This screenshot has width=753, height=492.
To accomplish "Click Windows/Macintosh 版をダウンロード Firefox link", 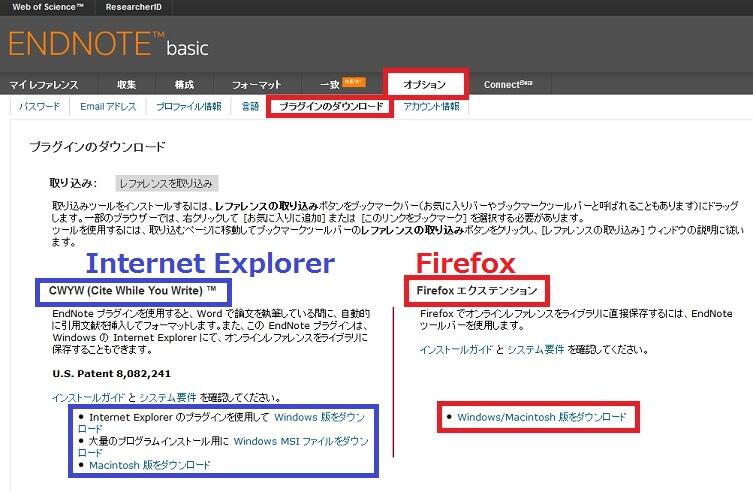I will coord(542,417).
